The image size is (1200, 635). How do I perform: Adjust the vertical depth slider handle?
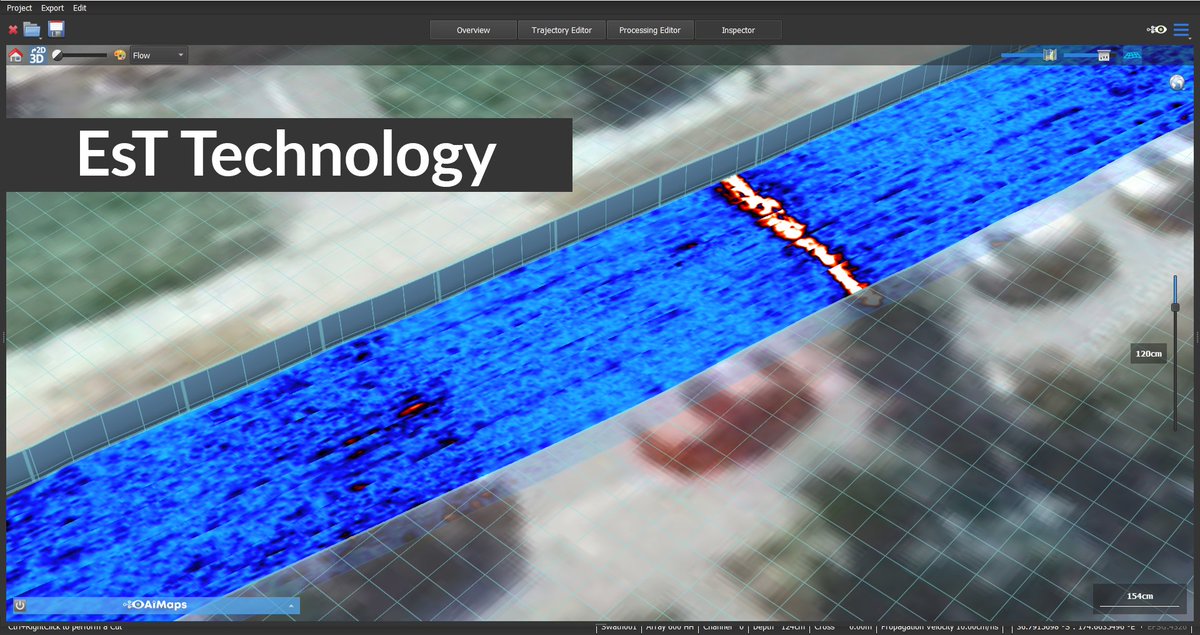1176,307
